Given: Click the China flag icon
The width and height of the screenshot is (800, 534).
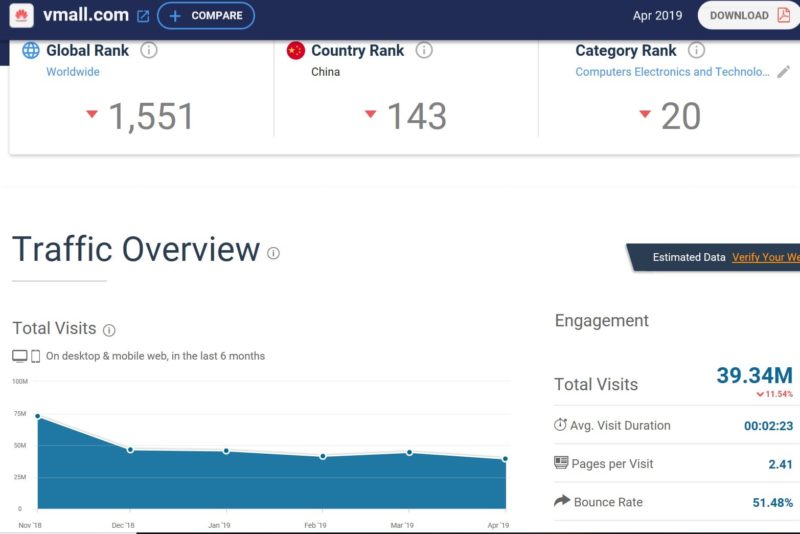Looking at the screenshot, I should click(295, 50).
